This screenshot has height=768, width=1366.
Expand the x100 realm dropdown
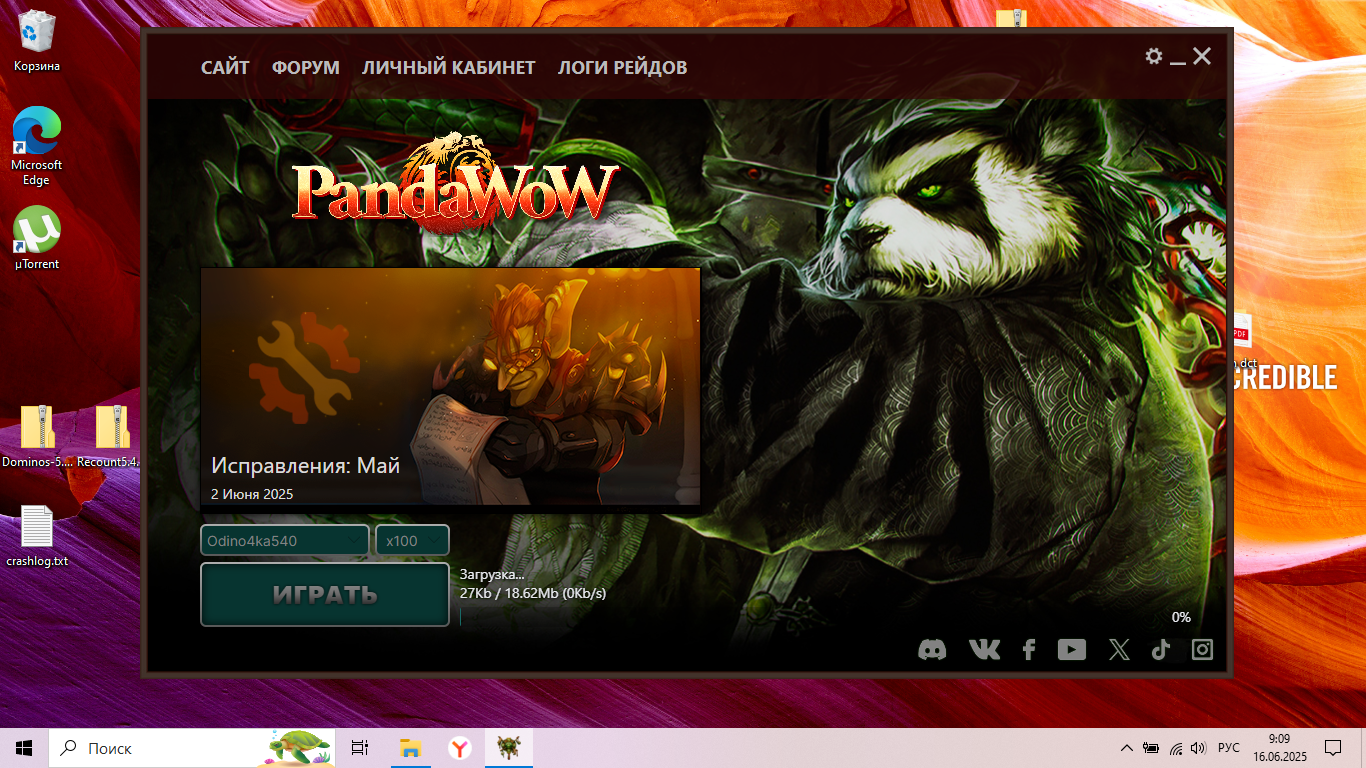[412, 540]
